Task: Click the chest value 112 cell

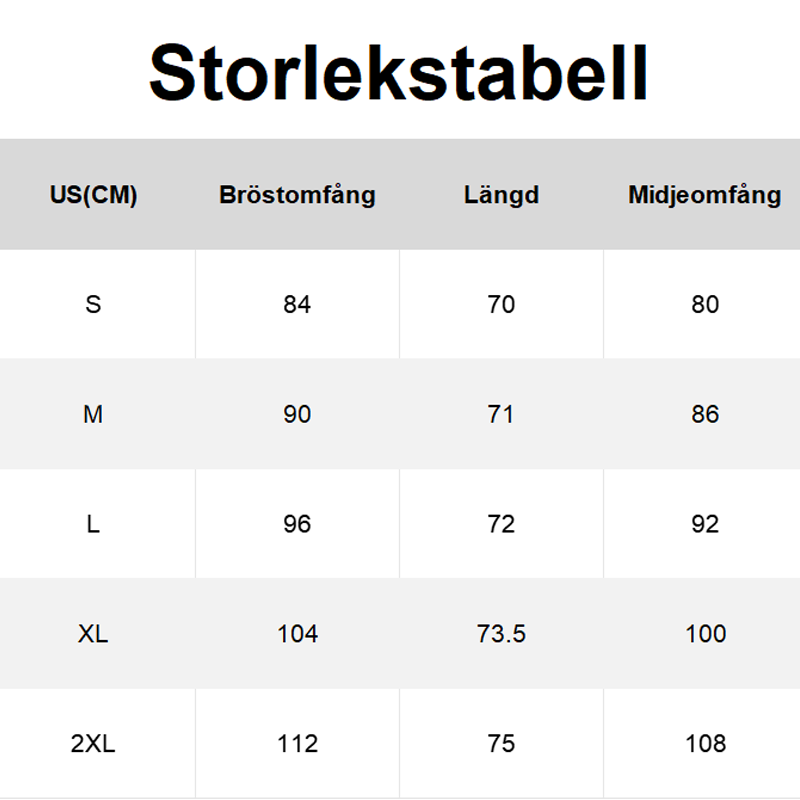Action: (297, 744)
